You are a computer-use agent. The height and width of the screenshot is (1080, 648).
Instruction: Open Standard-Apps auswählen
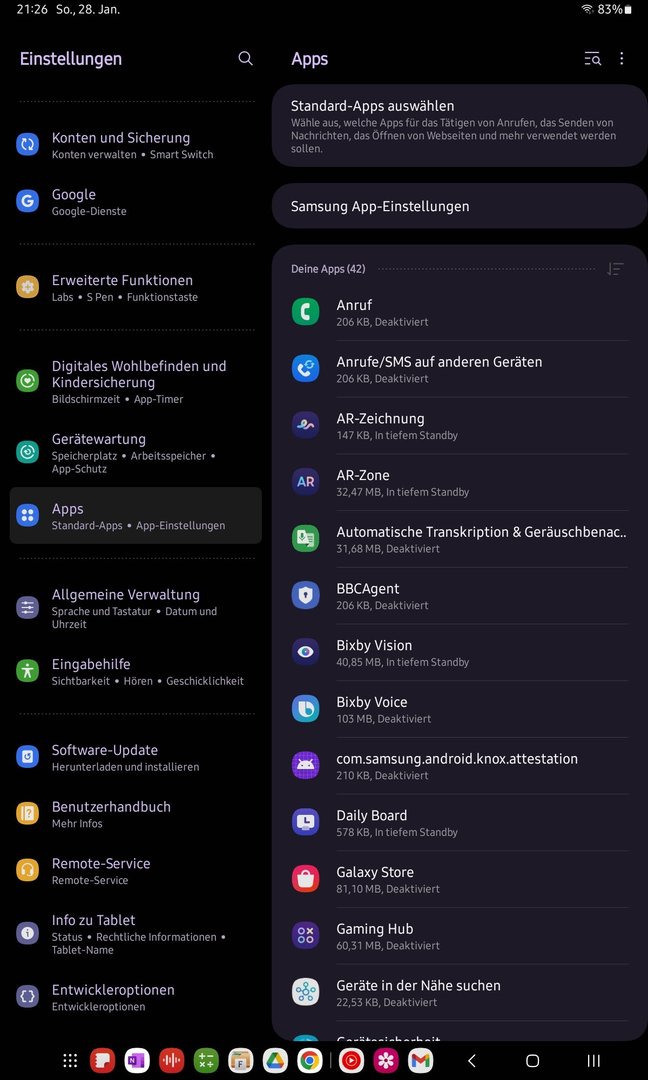coord(459,126)
